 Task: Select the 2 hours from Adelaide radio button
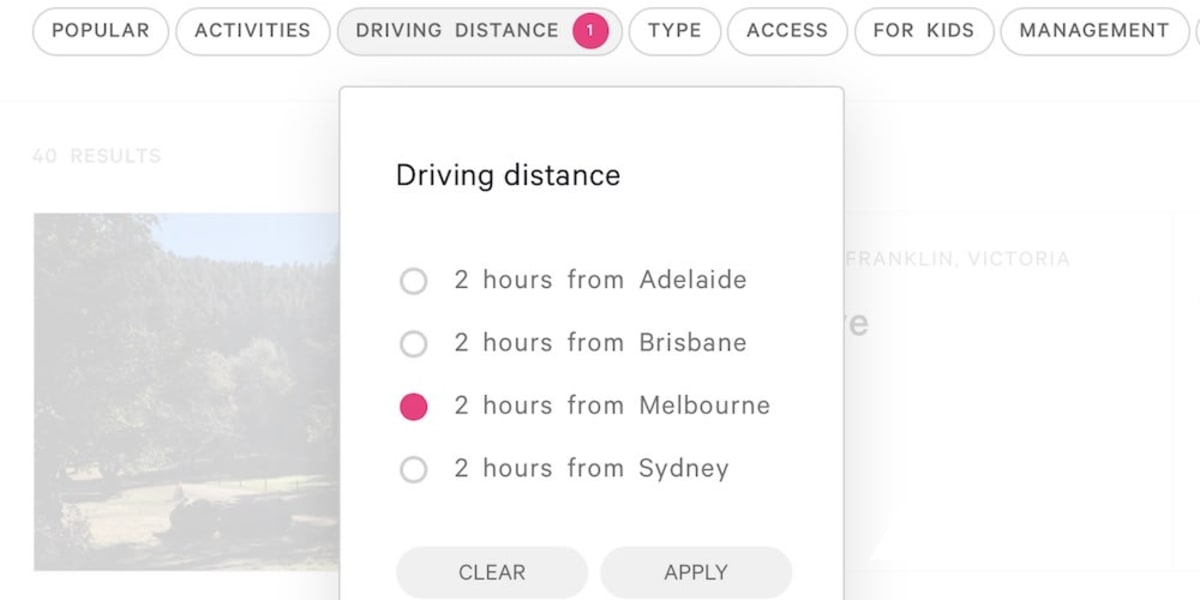click(x=413, y=281)
